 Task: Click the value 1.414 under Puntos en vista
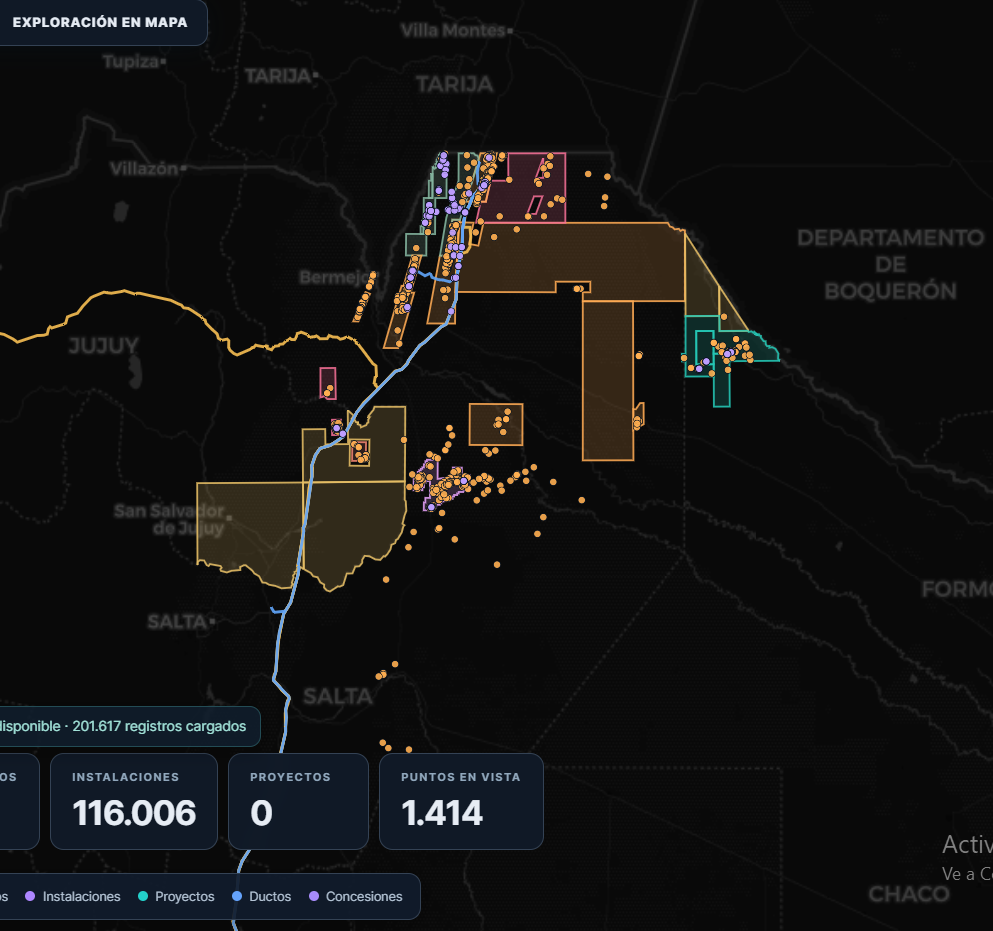pyautogui.click(x=441, y=813)
